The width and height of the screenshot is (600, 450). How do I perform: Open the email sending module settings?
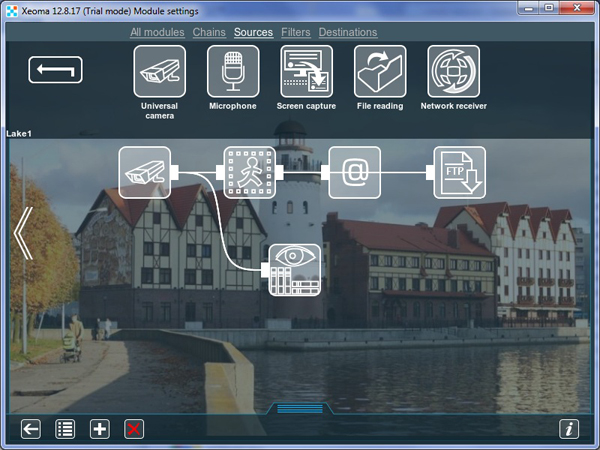354,173
